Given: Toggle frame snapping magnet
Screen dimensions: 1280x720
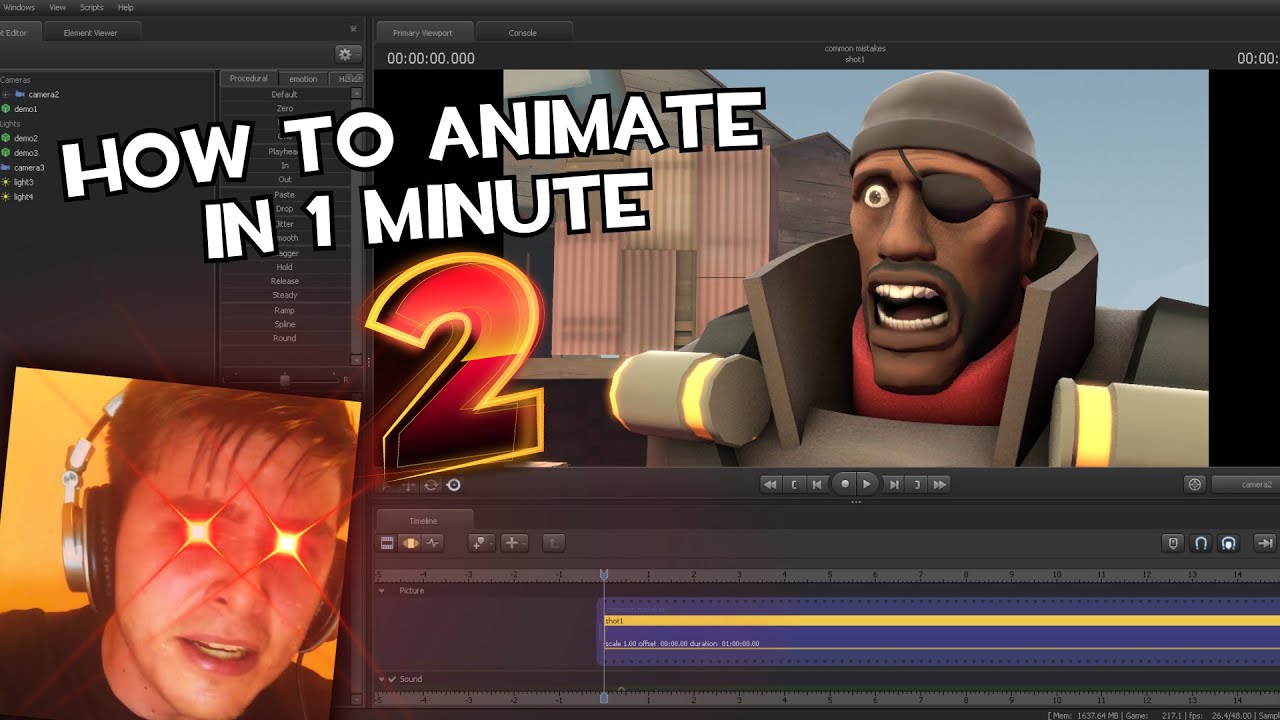Looking at the screenshot, I should click(x=1202, y=543).
